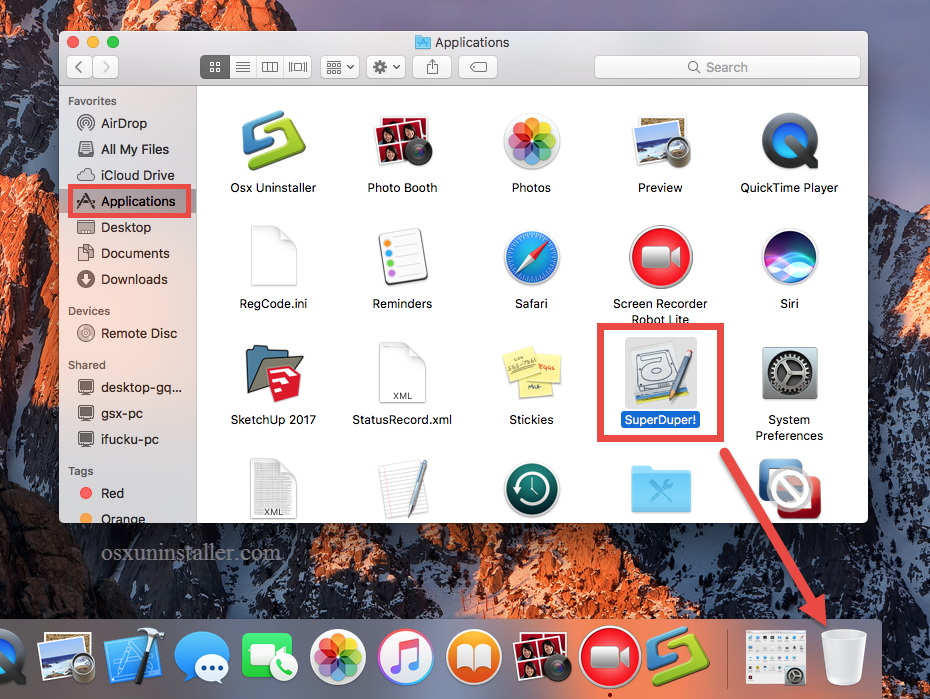Image resolution: width=930 pixels, height=699 pixels.
Task: Launch Safari from the Applications folder
Action: pos(531,257)
